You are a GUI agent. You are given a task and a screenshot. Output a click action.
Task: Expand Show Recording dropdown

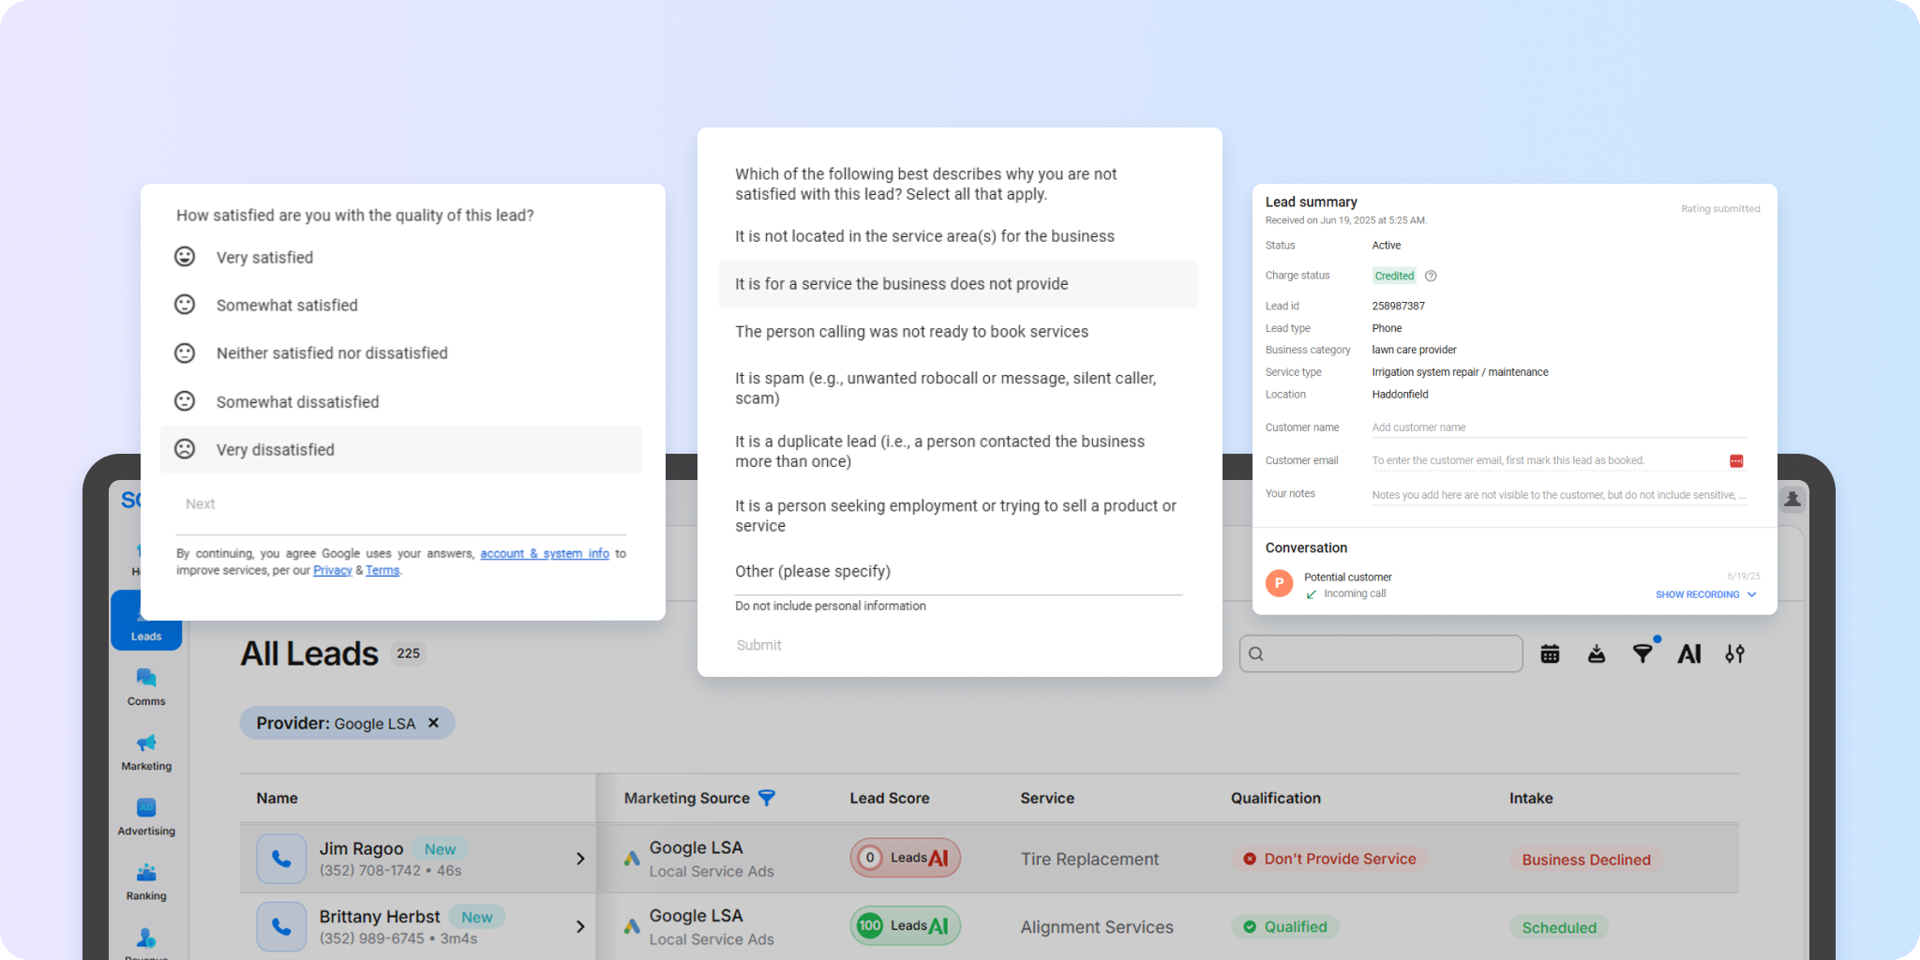click(x=1705, y=595)
